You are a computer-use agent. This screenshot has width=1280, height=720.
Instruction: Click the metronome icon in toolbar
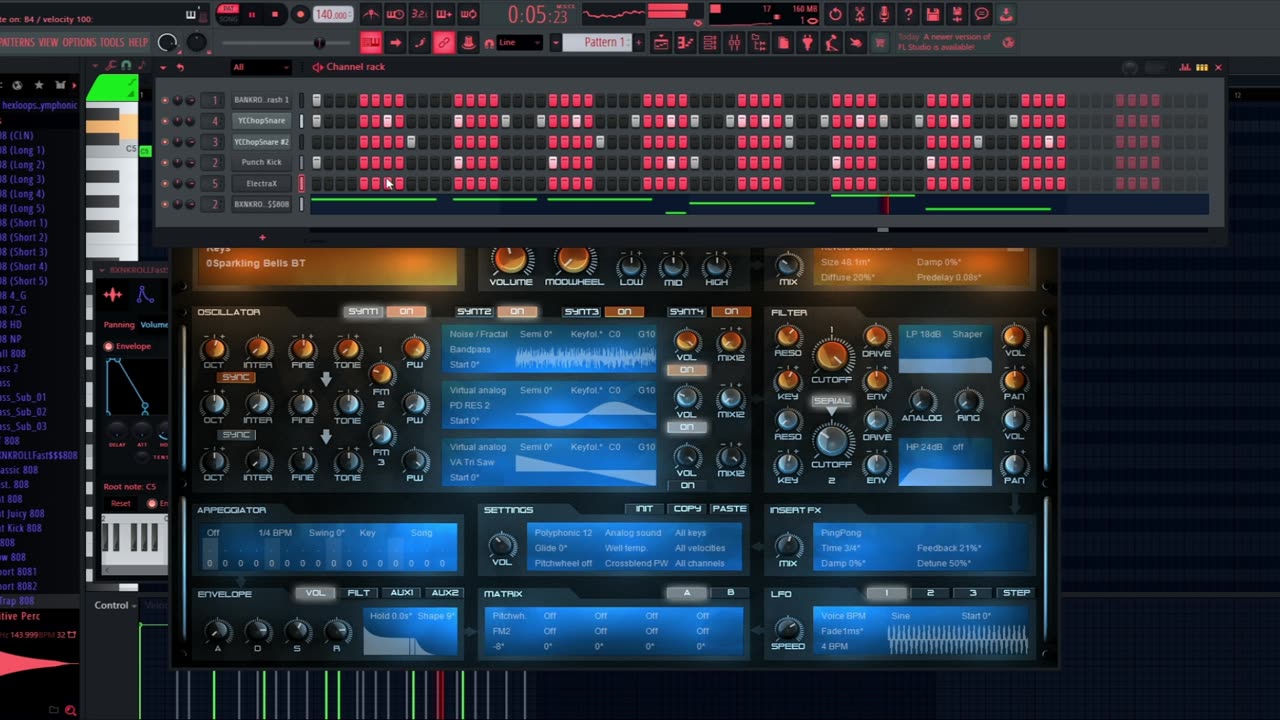(370, 14)
